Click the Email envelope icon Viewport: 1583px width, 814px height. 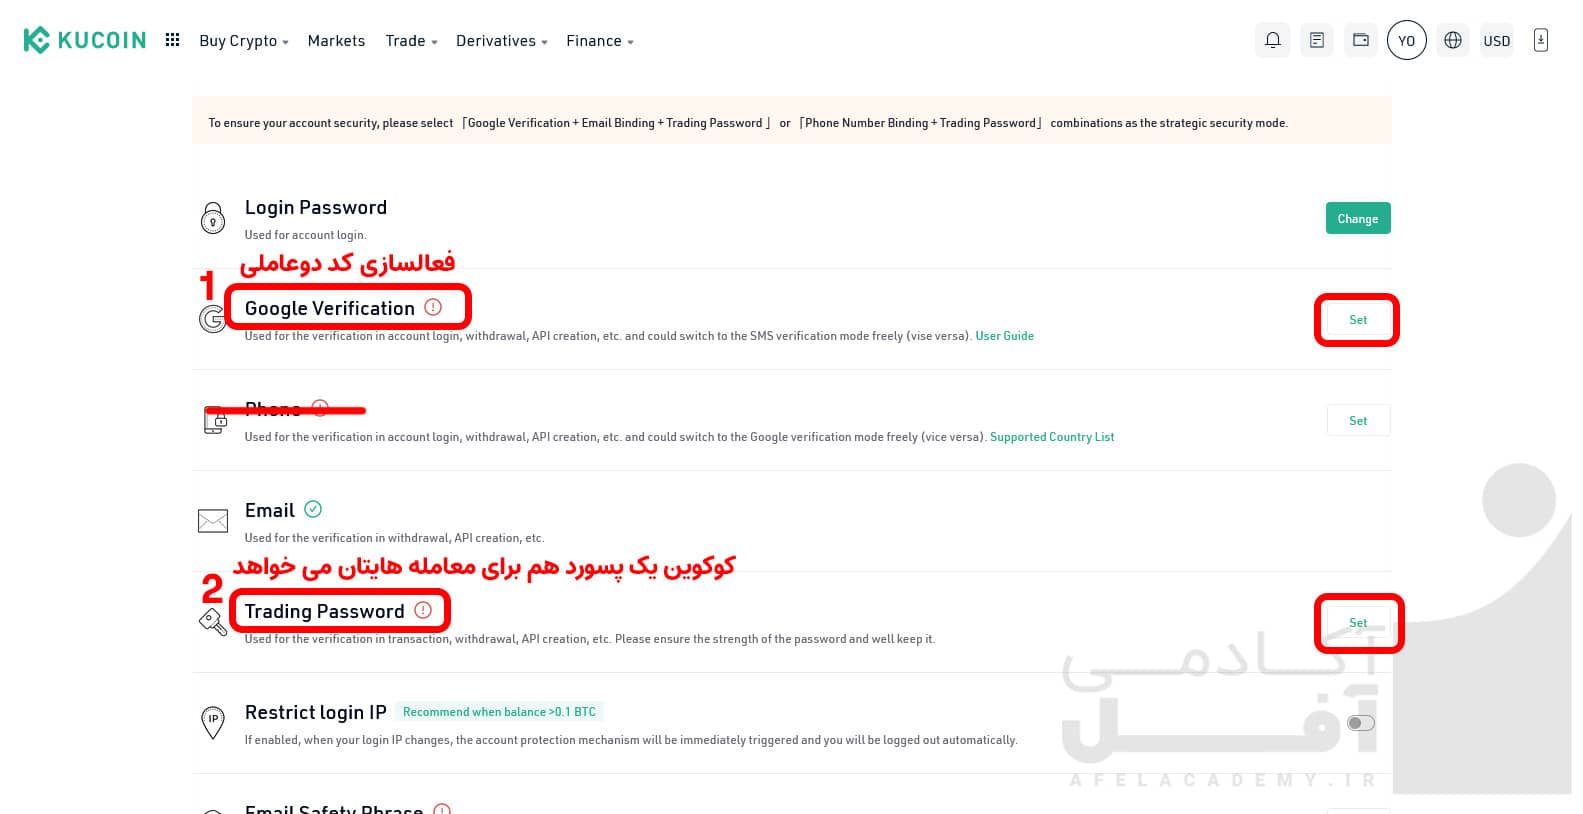click(213, 521)
